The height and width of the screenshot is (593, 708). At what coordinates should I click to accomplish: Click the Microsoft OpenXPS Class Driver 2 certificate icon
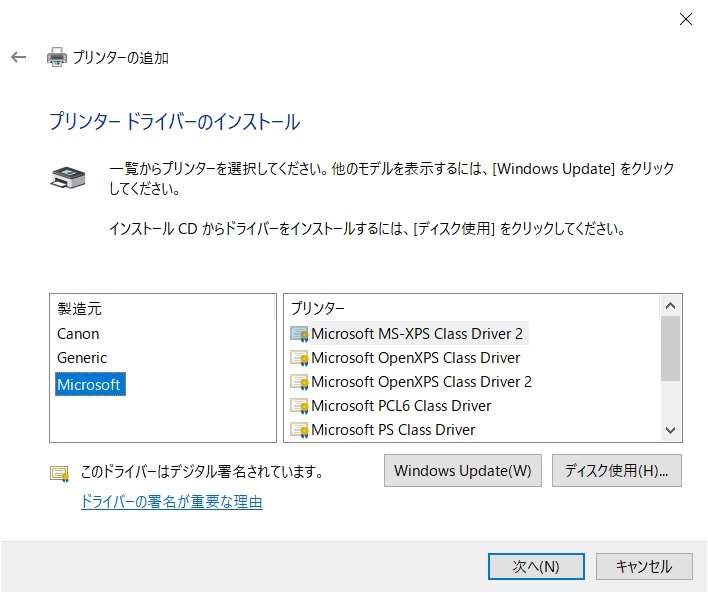[299, 382]
